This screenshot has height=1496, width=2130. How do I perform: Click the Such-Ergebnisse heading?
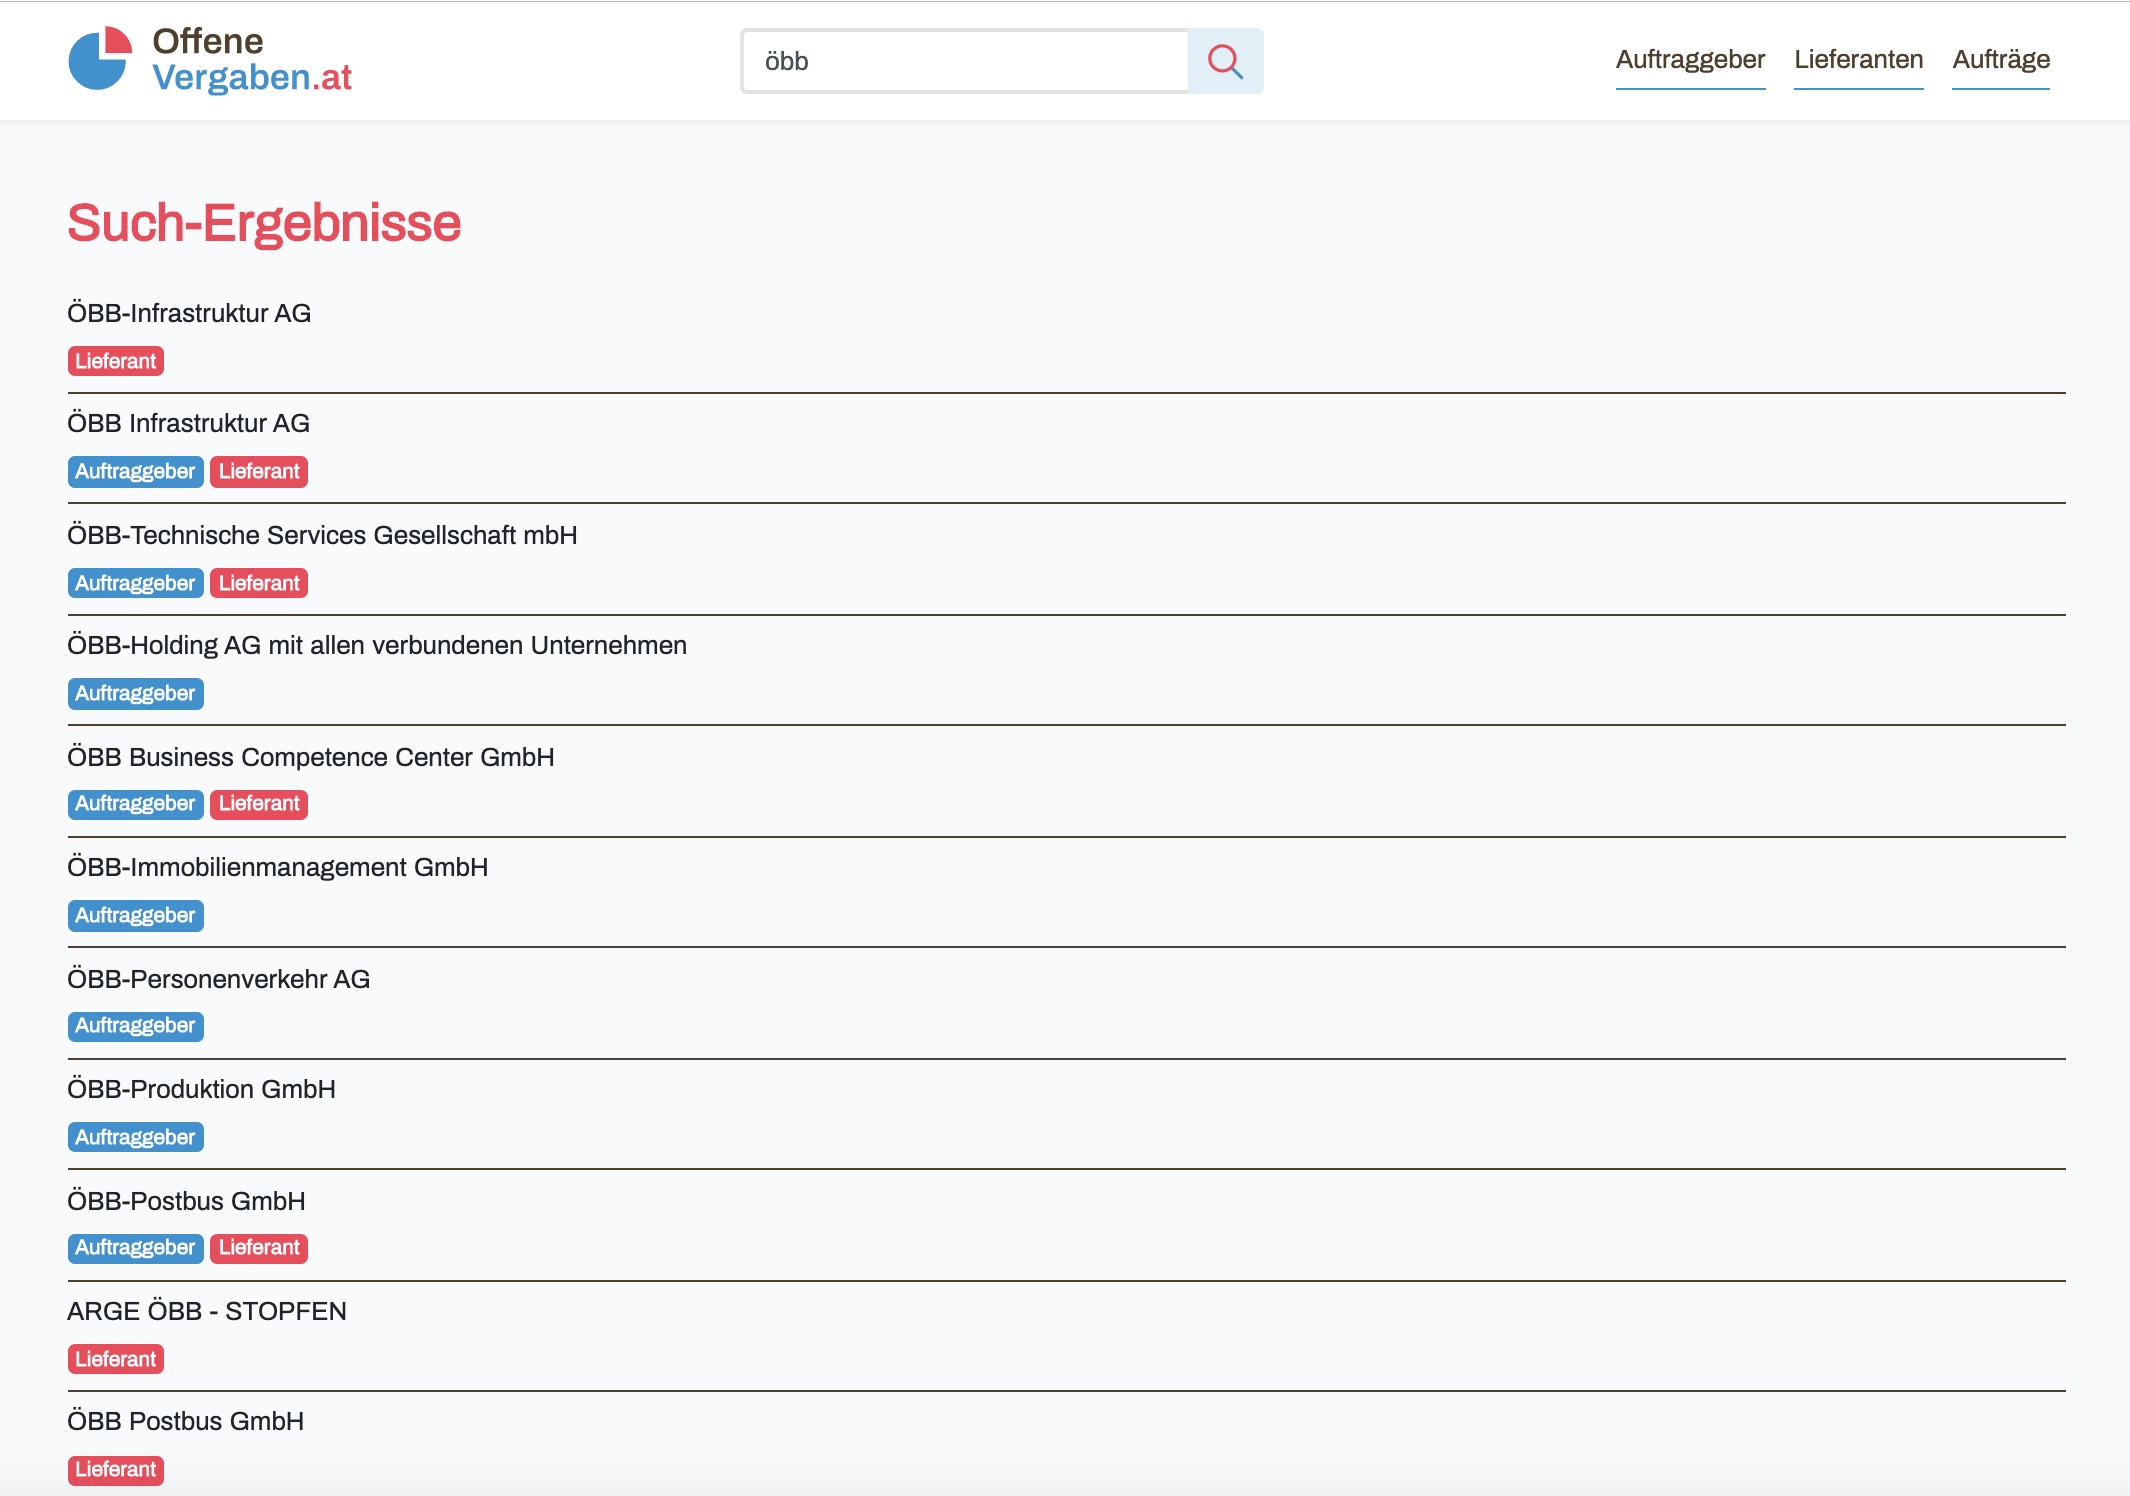tap(264, 223)
